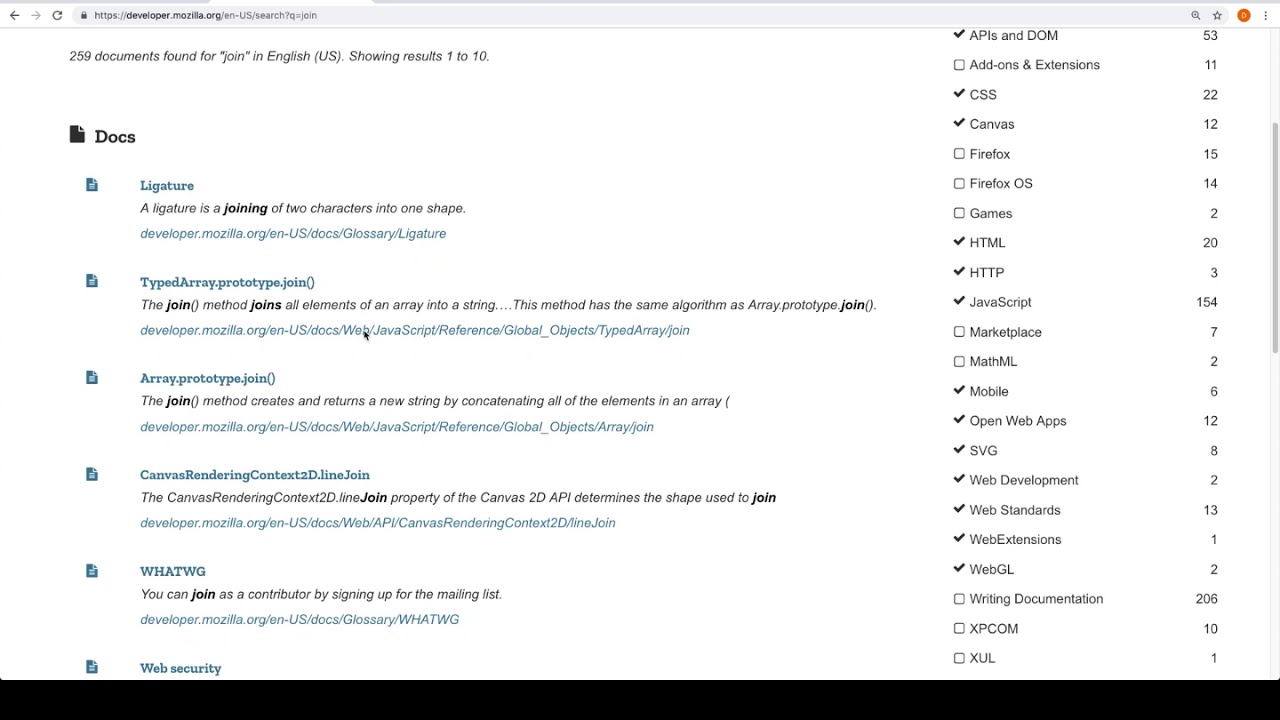This screenshot has height=720, width=1280.
Task: Open the Array.prototype.join() result title
Action: point(207,378)
